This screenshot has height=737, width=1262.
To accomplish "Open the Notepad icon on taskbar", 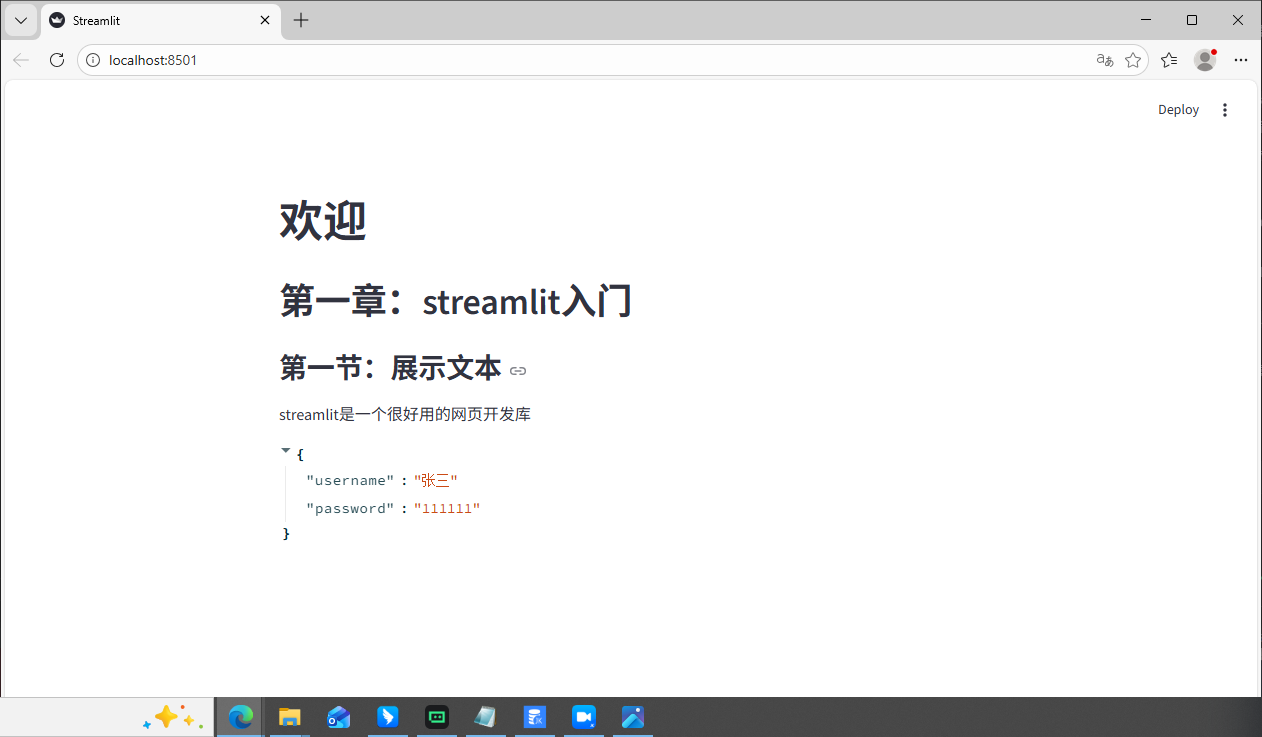I will pos(486,717).
